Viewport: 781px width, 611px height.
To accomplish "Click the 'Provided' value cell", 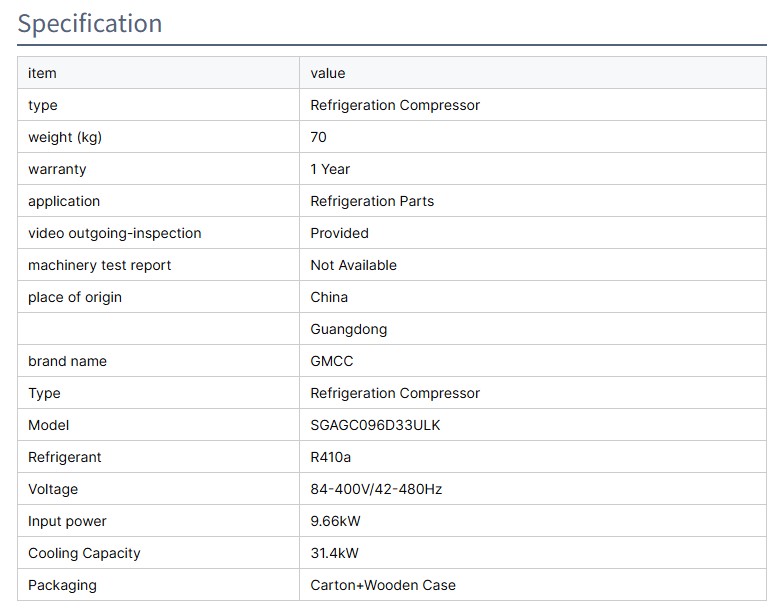I will pyautogui.click(x=340, y=233).
